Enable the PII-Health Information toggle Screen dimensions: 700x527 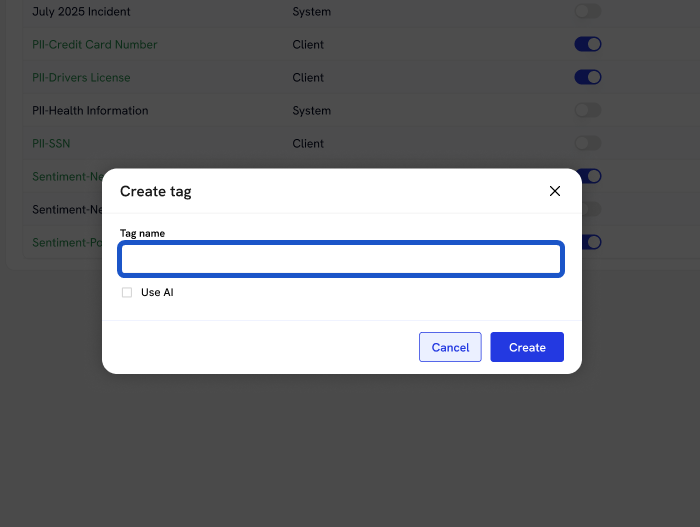point(588,110)
